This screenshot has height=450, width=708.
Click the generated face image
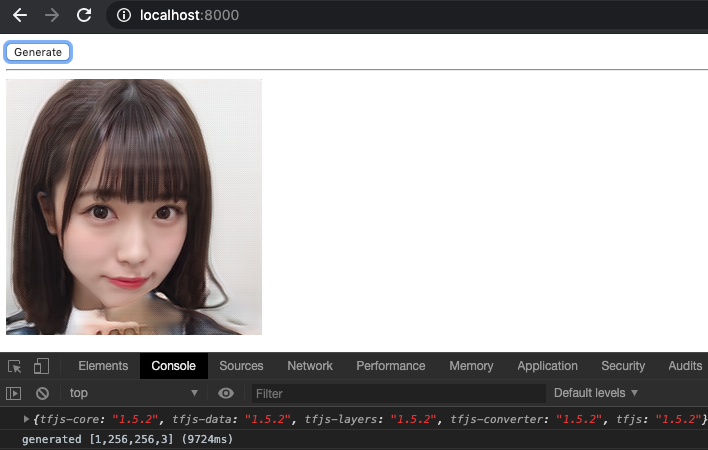click(134, 207)
